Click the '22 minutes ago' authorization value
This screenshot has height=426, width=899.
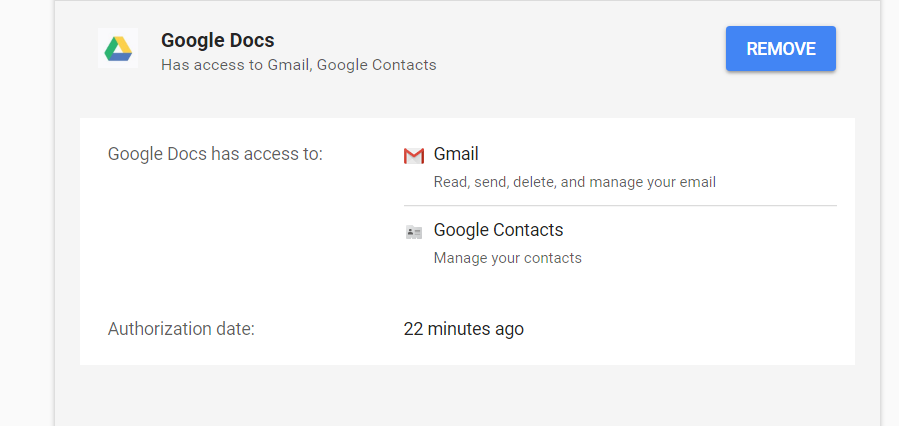[463, 329]
